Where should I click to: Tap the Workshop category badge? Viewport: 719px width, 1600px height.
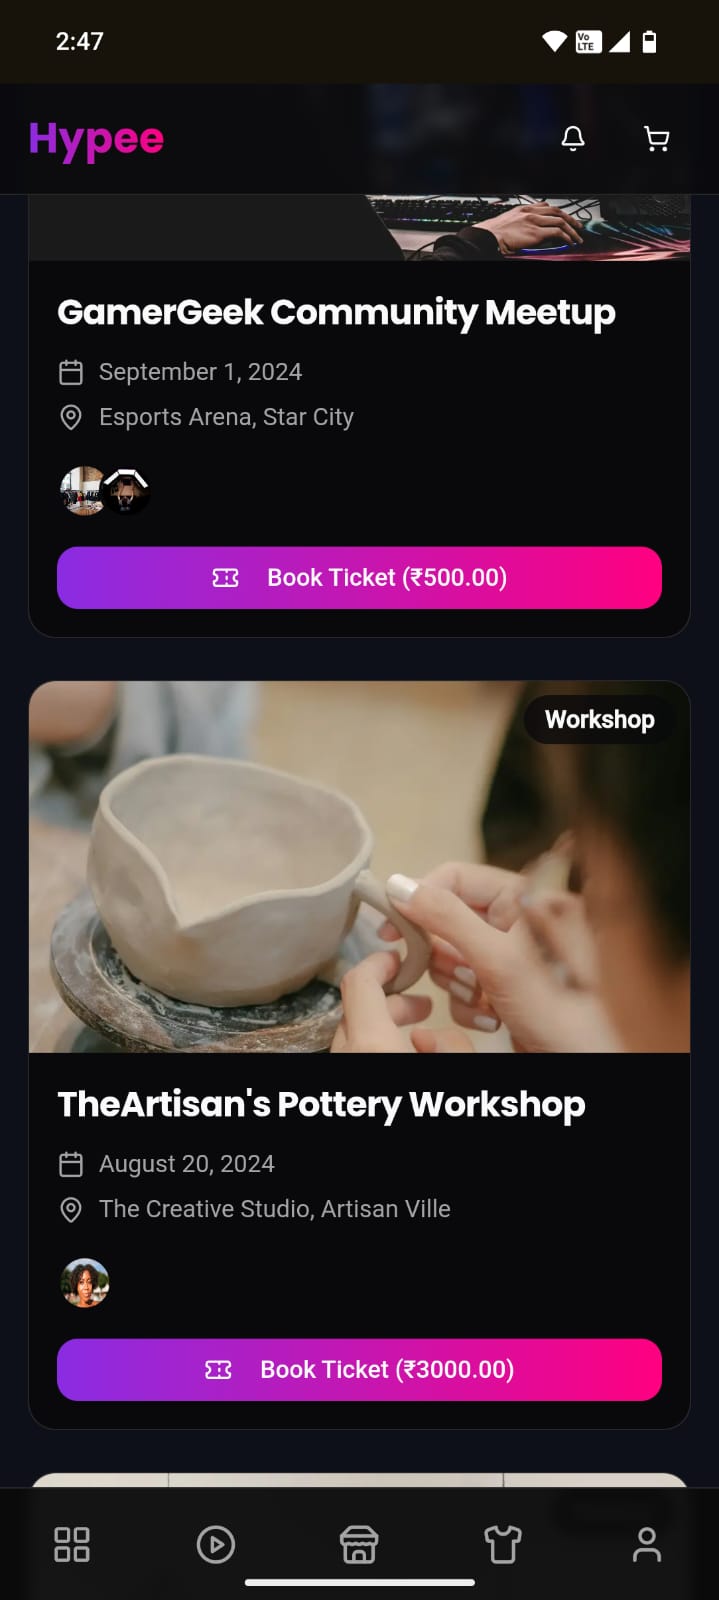pyautogui.click(x=599, y=719)
